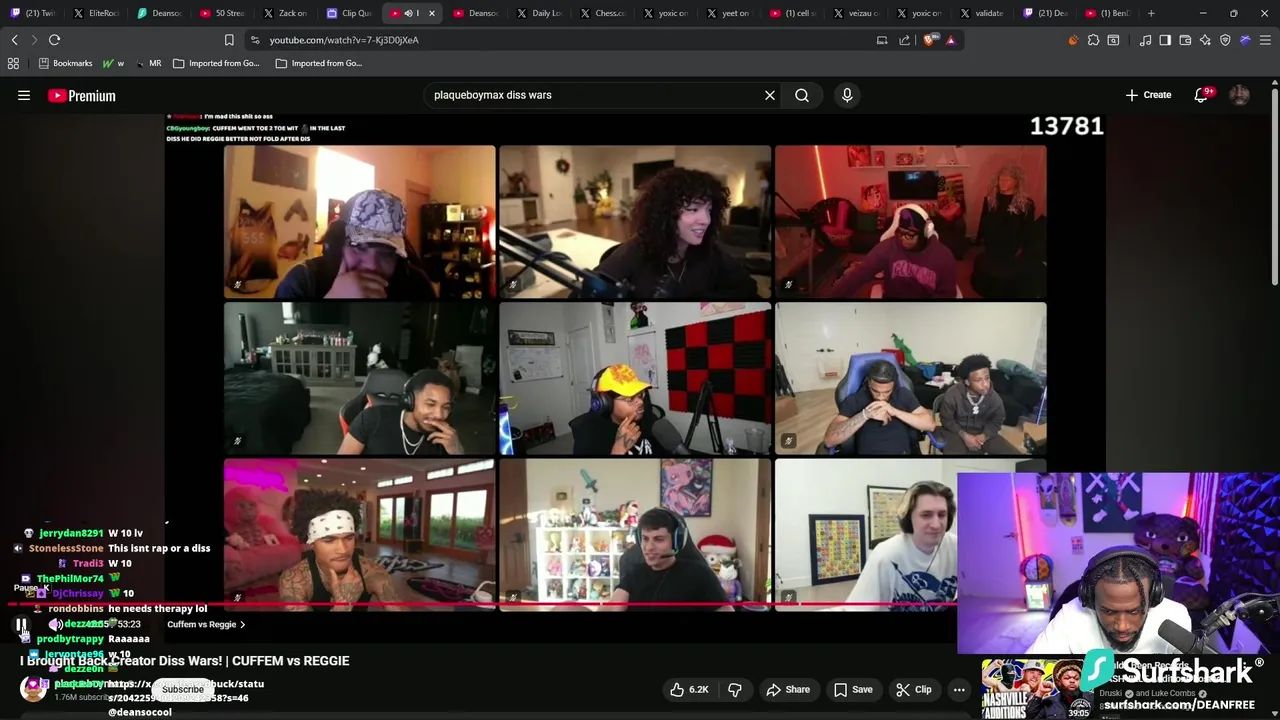Image resolution: width=1280 pixels, height=720 pixels.
Task: Seek on the red video progress bar
Action: 483,605
